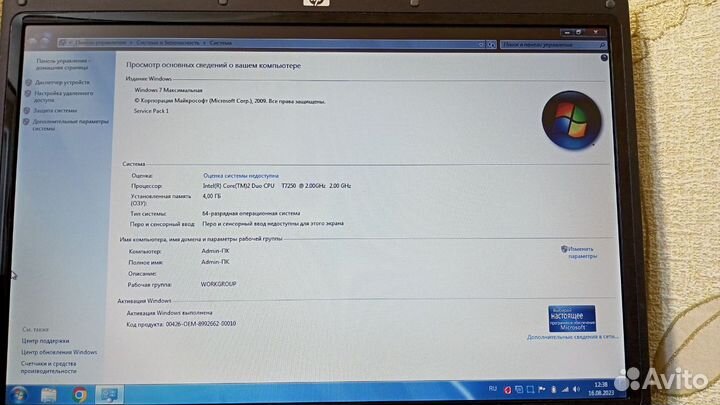
Task: Open 'Защита системы' link
Action: (x=55, y=111)
